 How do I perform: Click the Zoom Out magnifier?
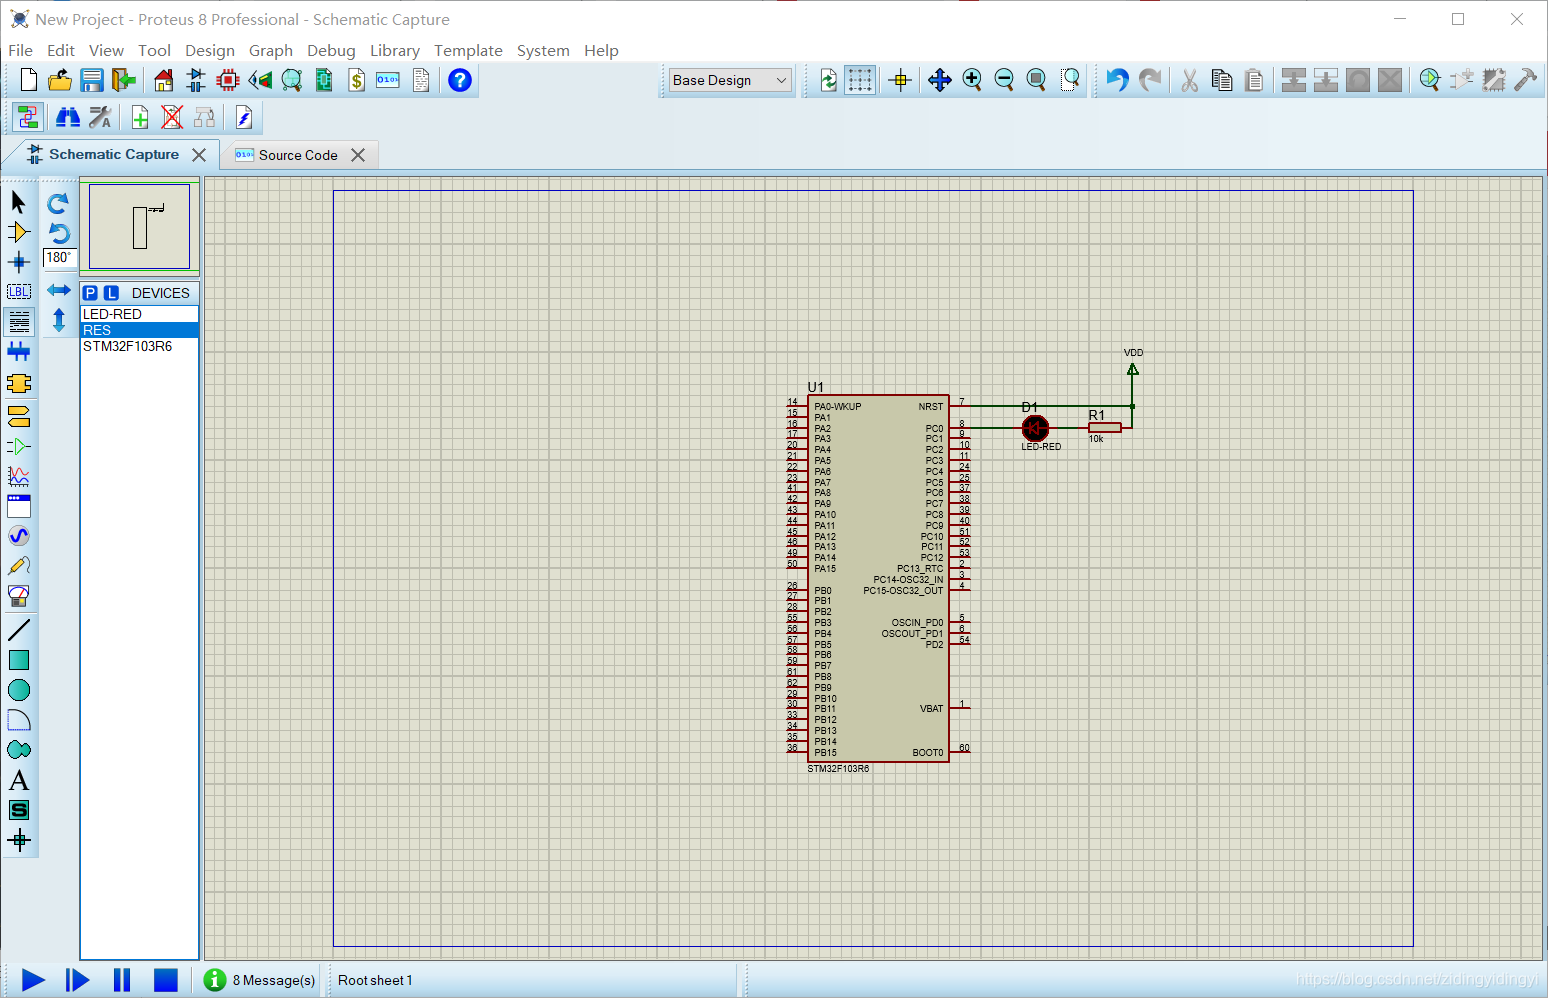point(1004,80)
